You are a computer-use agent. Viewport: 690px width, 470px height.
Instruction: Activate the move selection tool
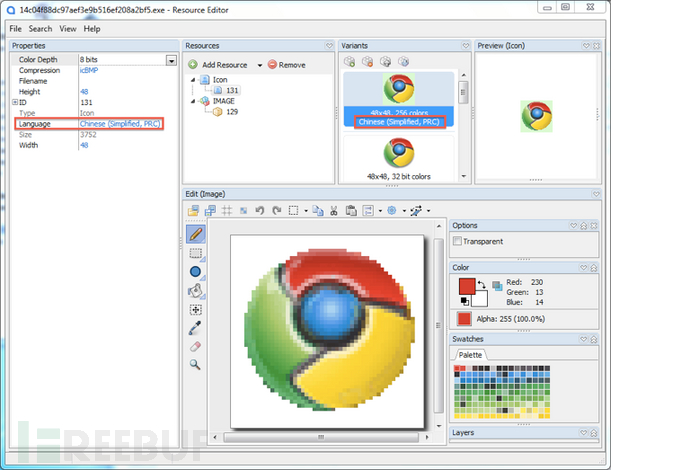point(195,310)
